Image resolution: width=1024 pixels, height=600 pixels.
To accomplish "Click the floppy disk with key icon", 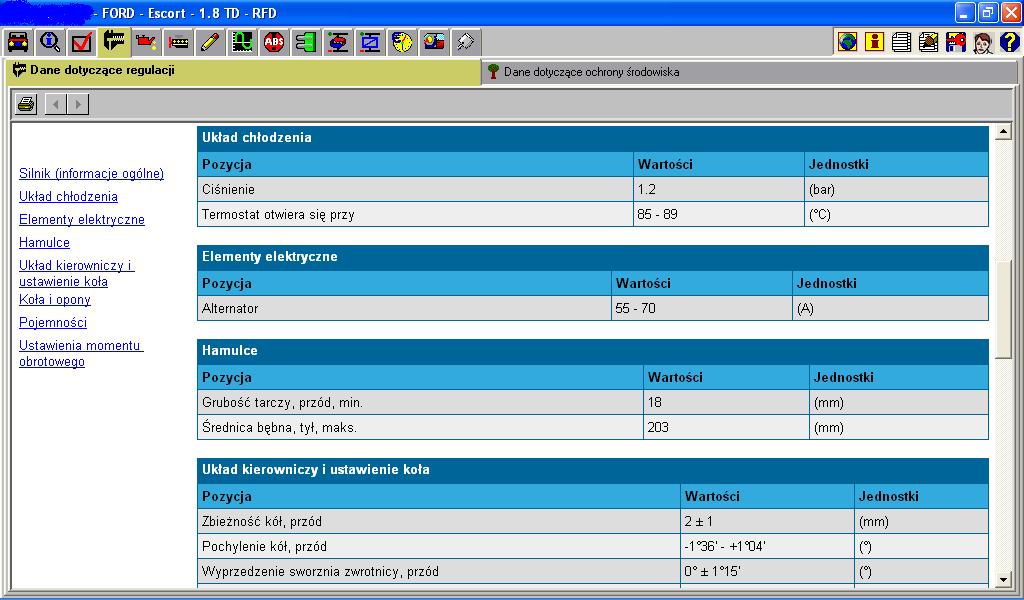I will [x=955, y=42].
